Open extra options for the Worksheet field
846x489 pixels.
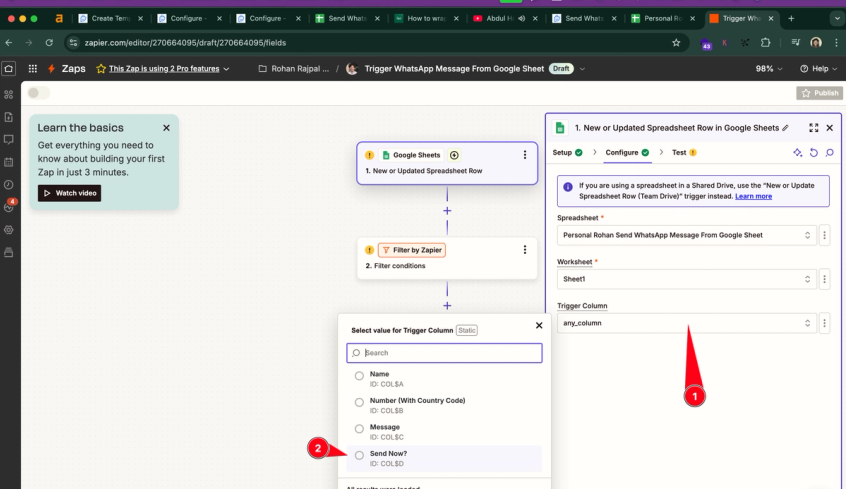(824, 279)
